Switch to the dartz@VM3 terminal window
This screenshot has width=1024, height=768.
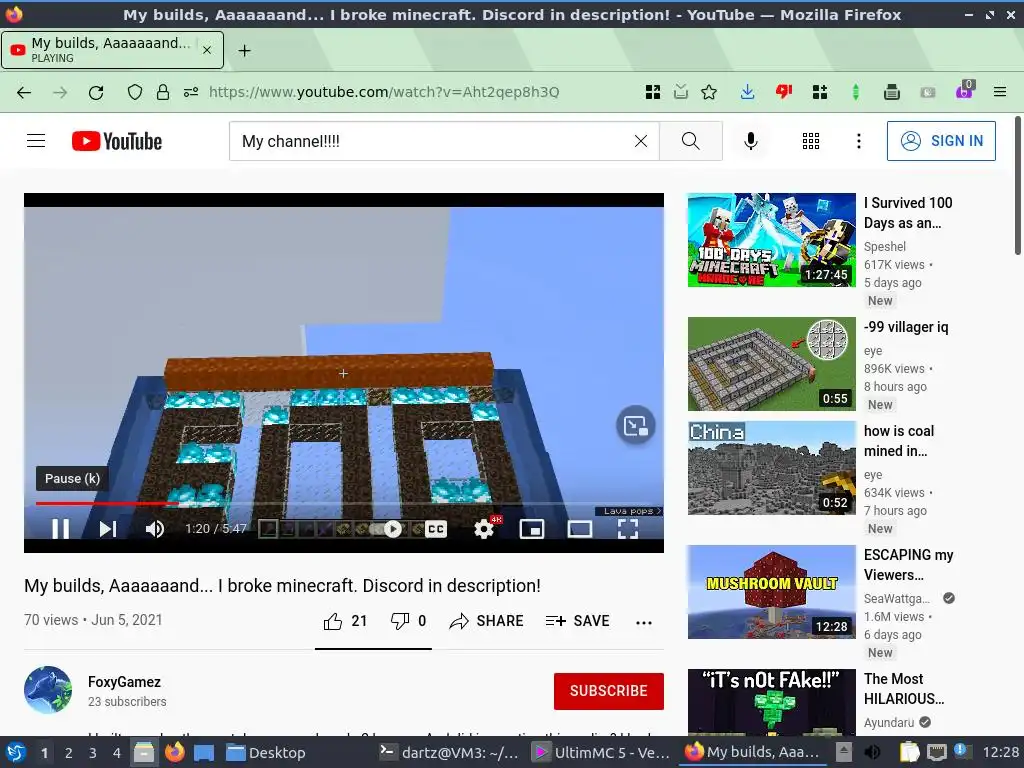click(449, 753)
